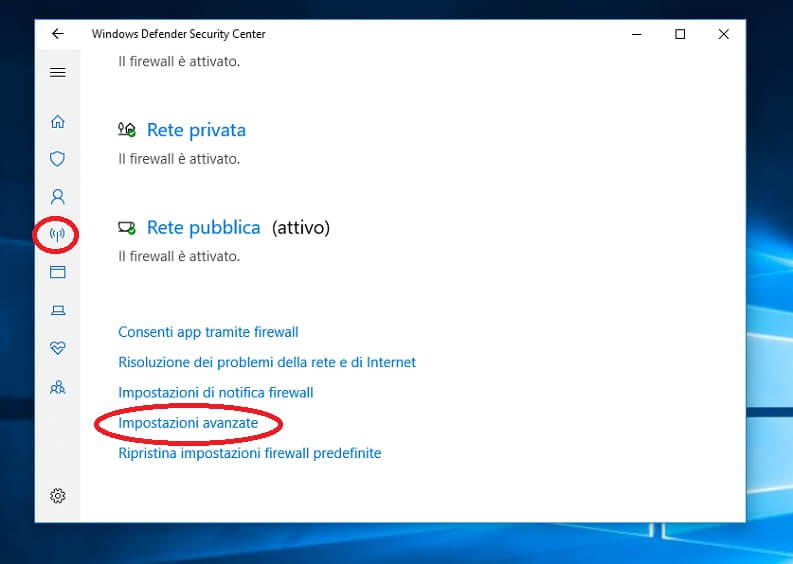Open Risoluzione dei problemi della rete e di Internet

267,362
